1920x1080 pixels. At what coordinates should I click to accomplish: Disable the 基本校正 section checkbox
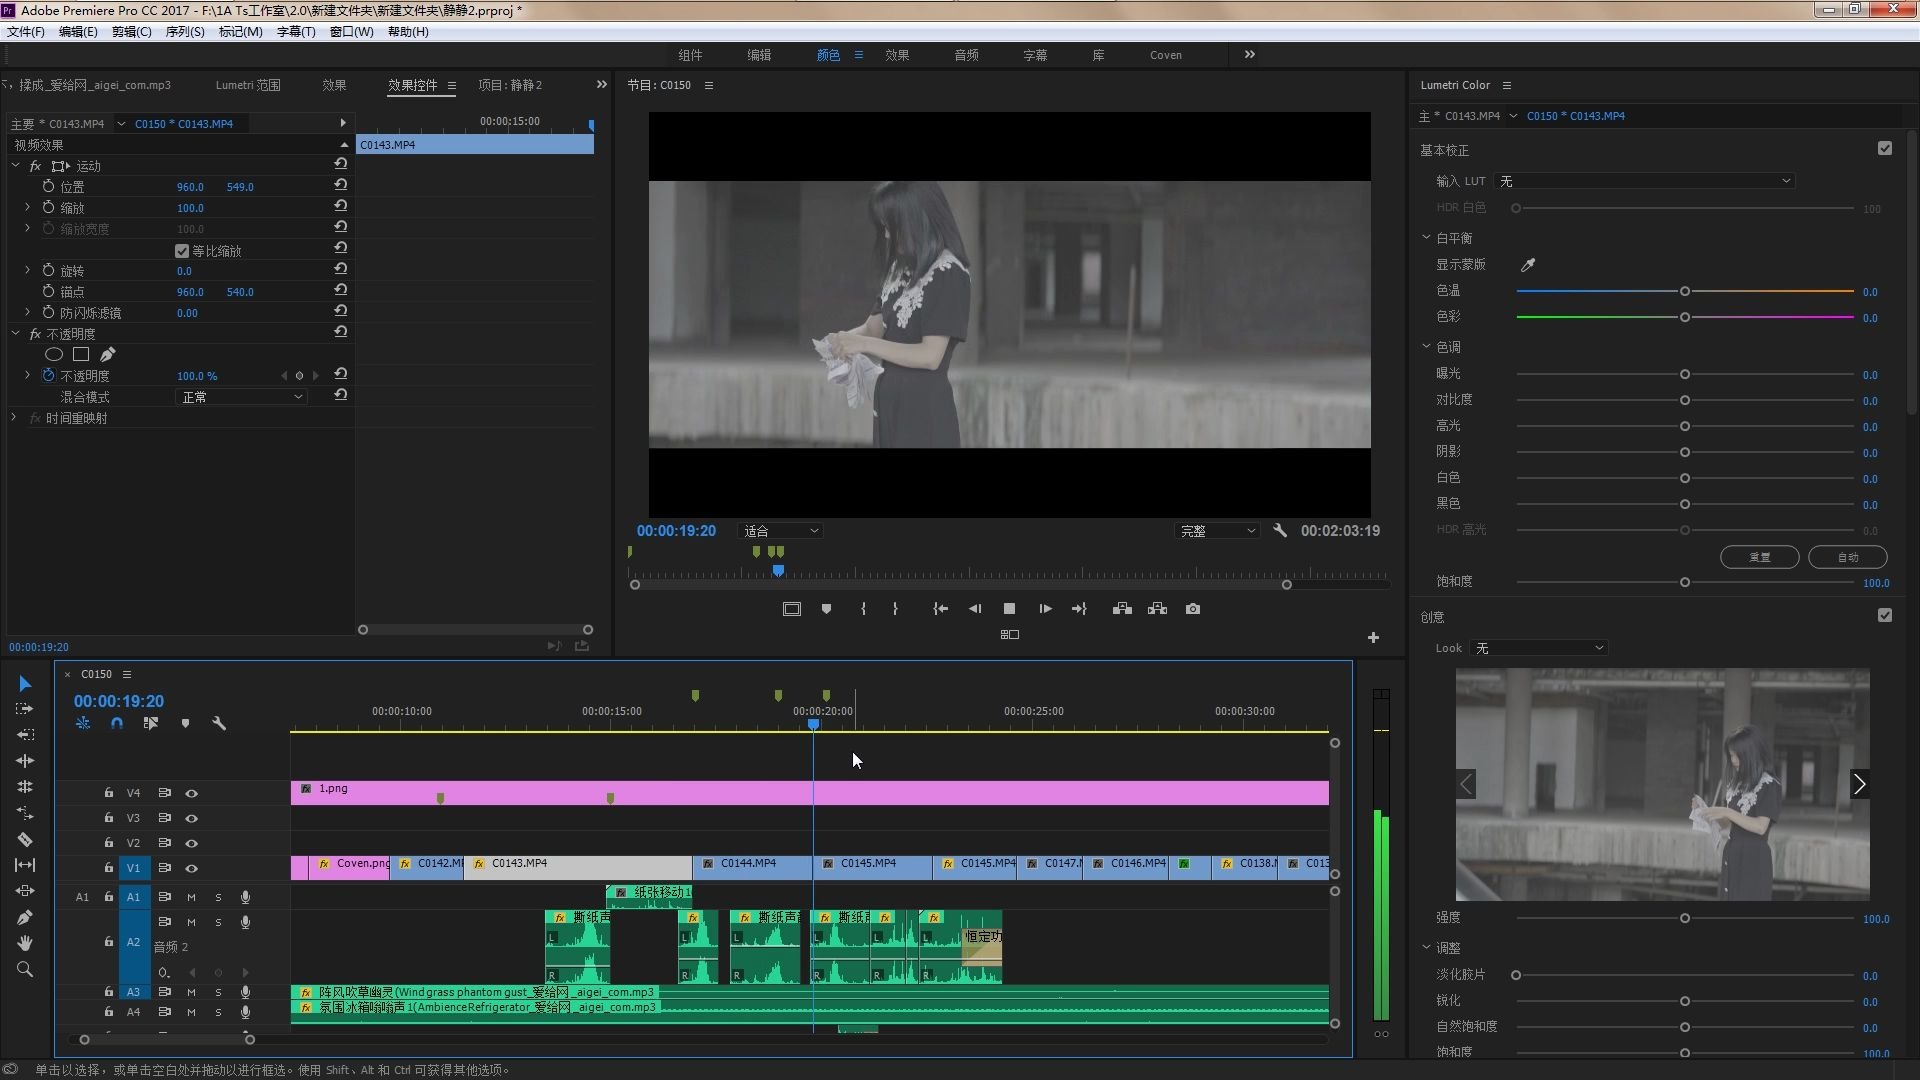click(x=1885, y=149)
